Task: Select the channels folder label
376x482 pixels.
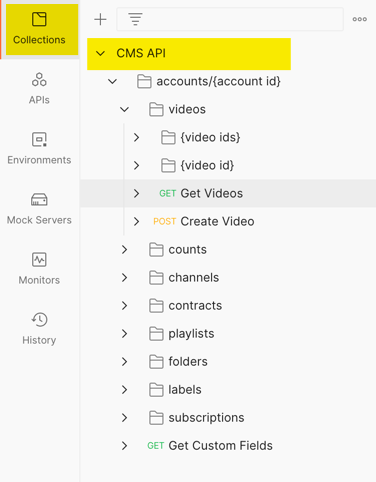Action: pyautogui.click(x=194, y=277)
